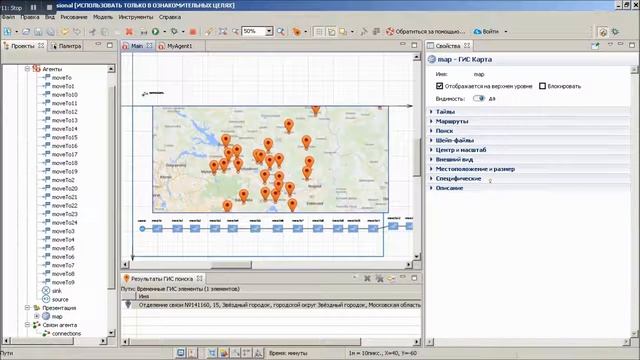Image resolution: width=640 pixels, height=360 pixels.
Task: Click the Zoom to fit icon
Action: pyautogui.click(x=222, y=31)
